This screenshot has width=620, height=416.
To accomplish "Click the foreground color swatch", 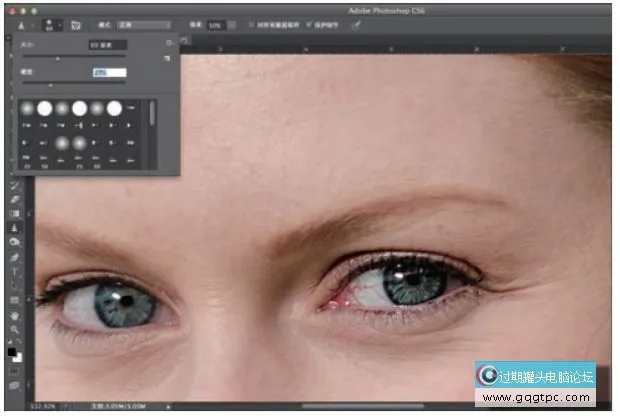I will point(12,351).
